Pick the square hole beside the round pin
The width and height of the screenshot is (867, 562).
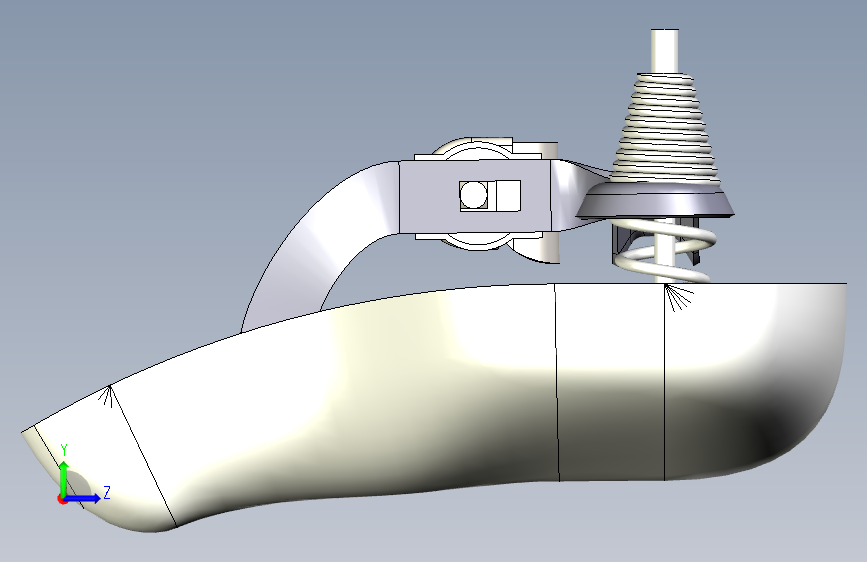coord(508,196)
